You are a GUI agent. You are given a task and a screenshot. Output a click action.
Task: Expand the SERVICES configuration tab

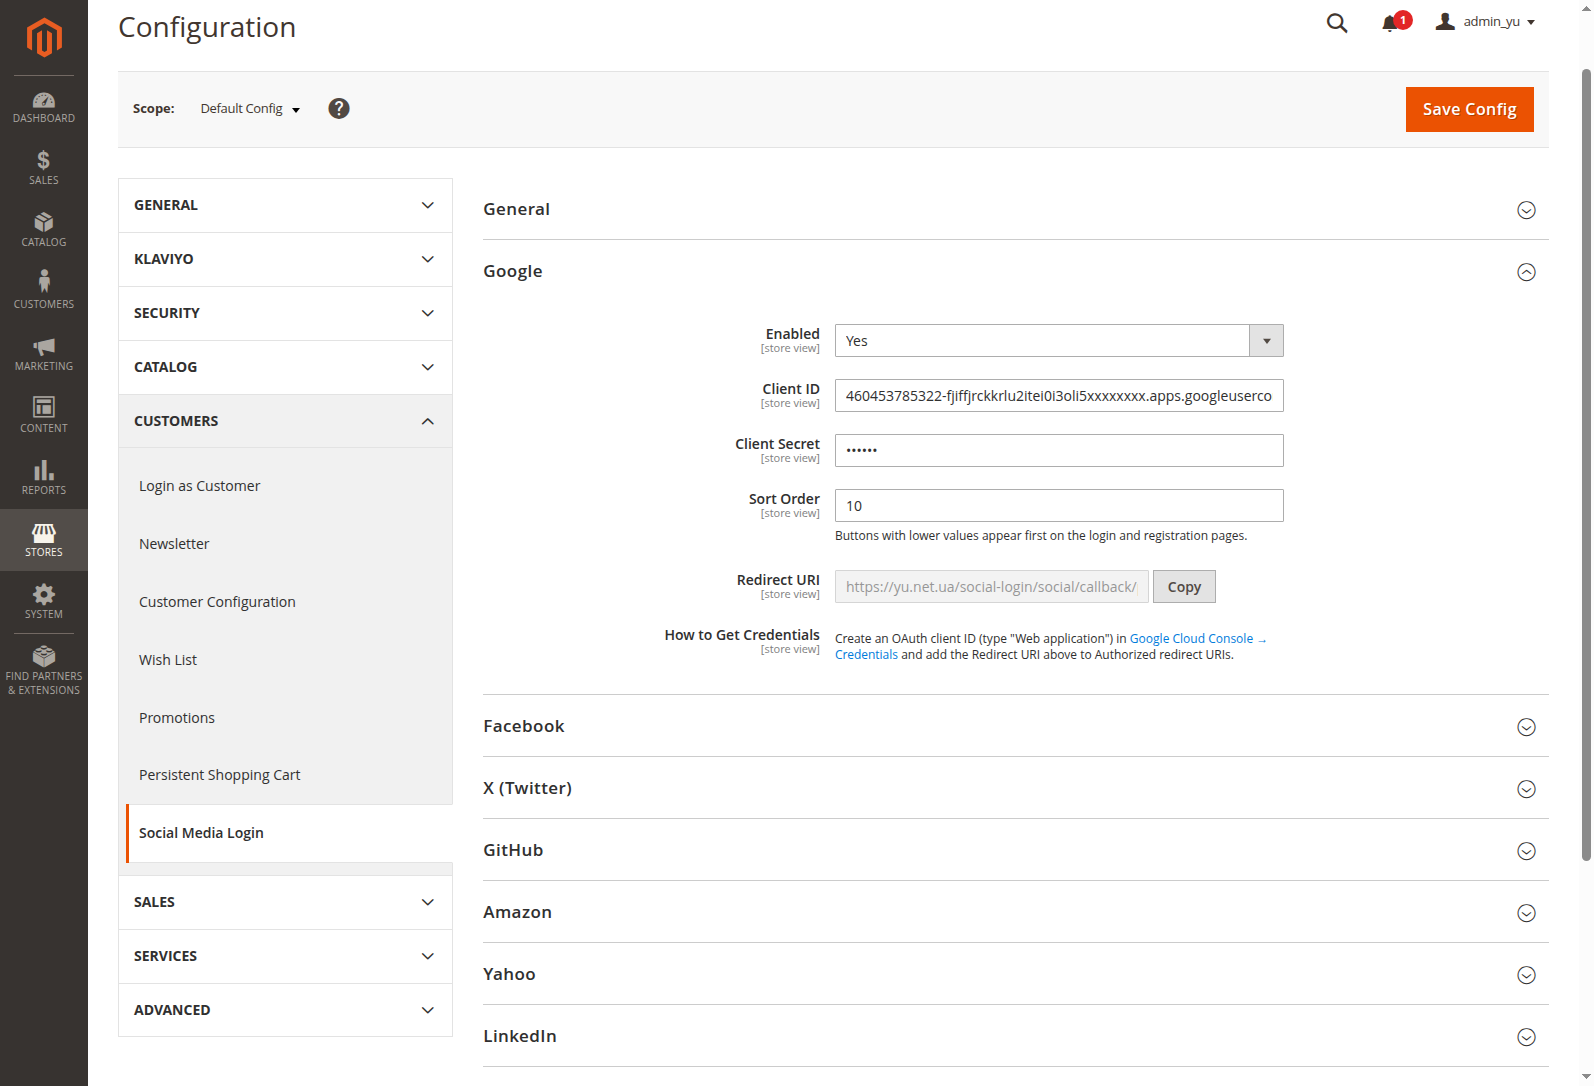285,956
